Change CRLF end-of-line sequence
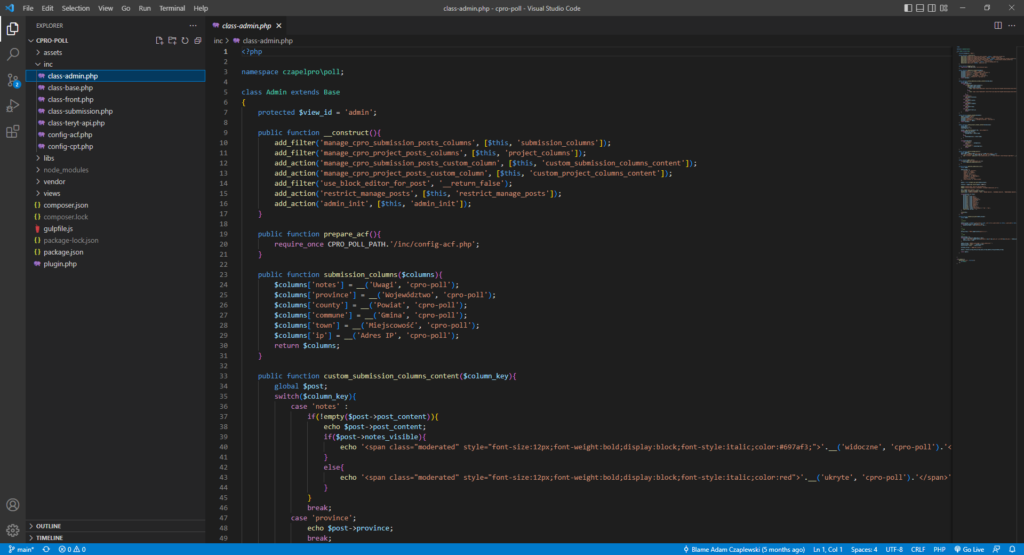The height and width of the screenshot is (555, 1024). pyautogui.click(x=918, y=550)
